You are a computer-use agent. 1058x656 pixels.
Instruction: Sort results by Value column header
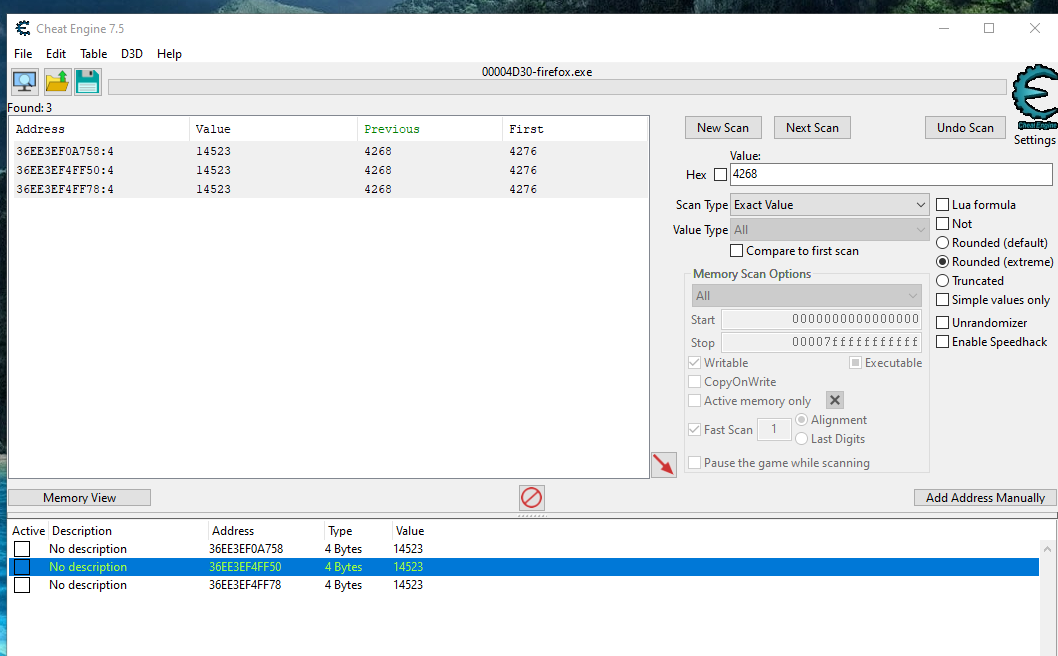tap(273, 129)
